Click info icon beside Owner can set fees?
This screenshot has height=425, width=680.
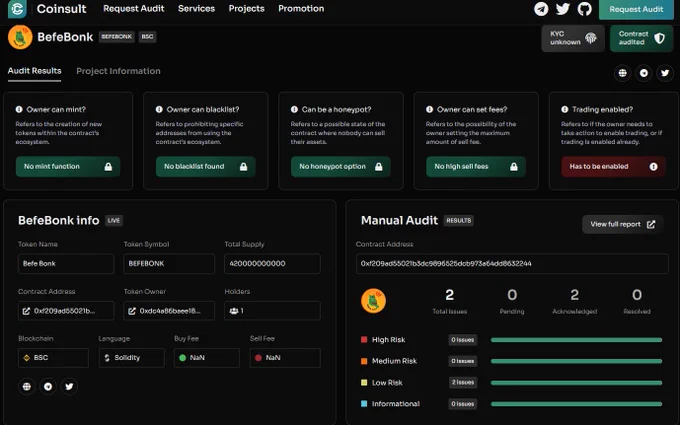(x=429, y=109)
